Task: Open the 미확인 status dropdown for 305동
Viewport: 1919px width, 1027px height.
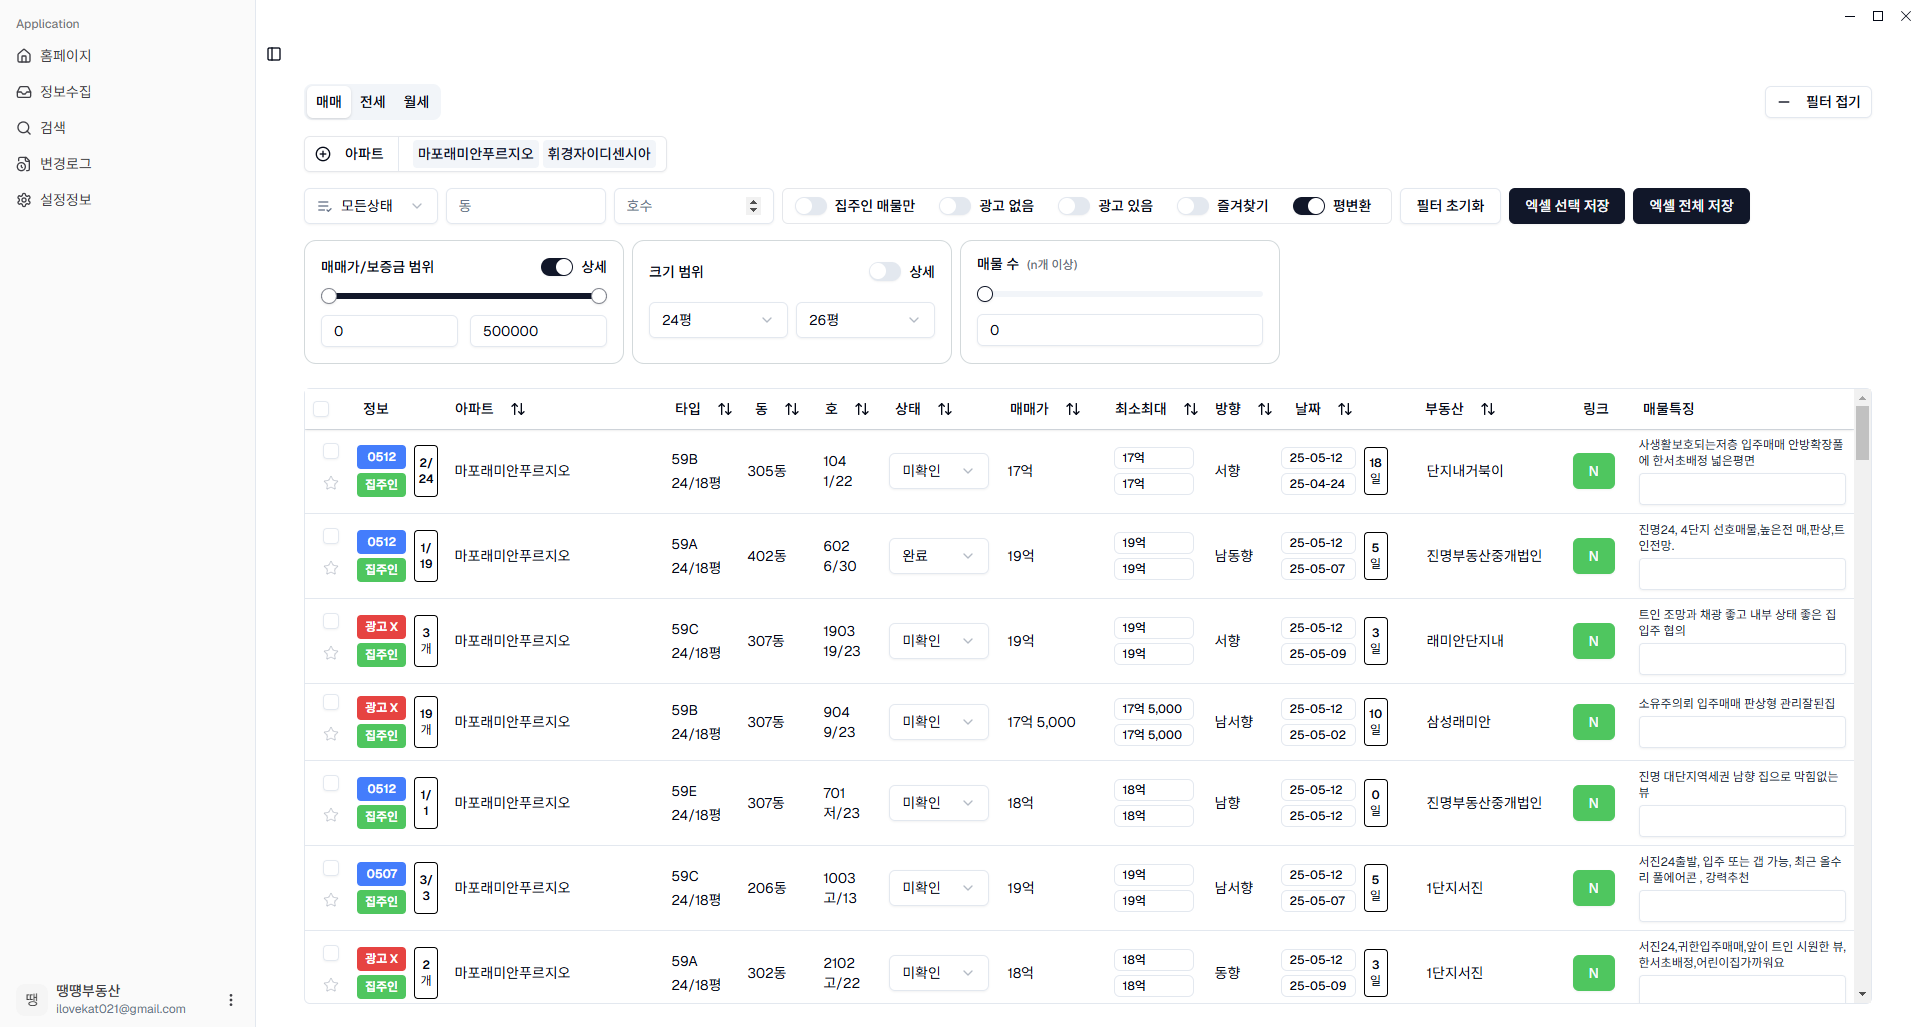Action: (x=938, y=471)
